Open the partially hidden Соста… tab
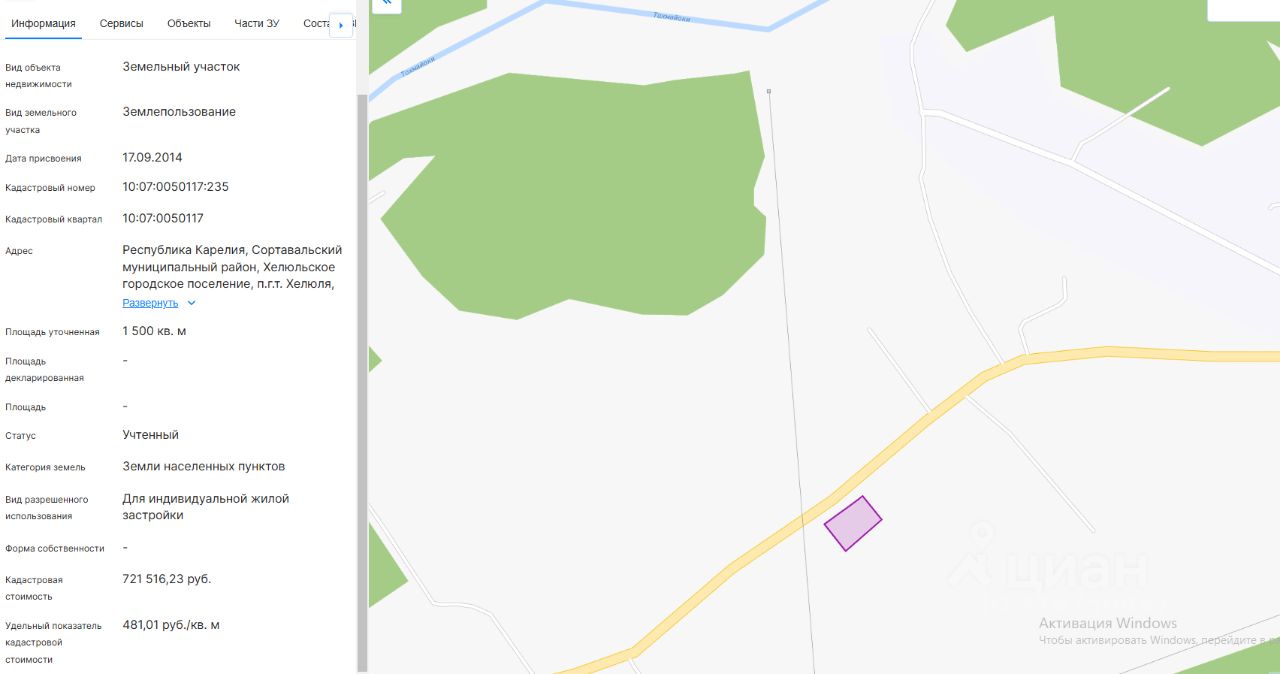The image size is (1280, 674). click(x=316, y=23)
